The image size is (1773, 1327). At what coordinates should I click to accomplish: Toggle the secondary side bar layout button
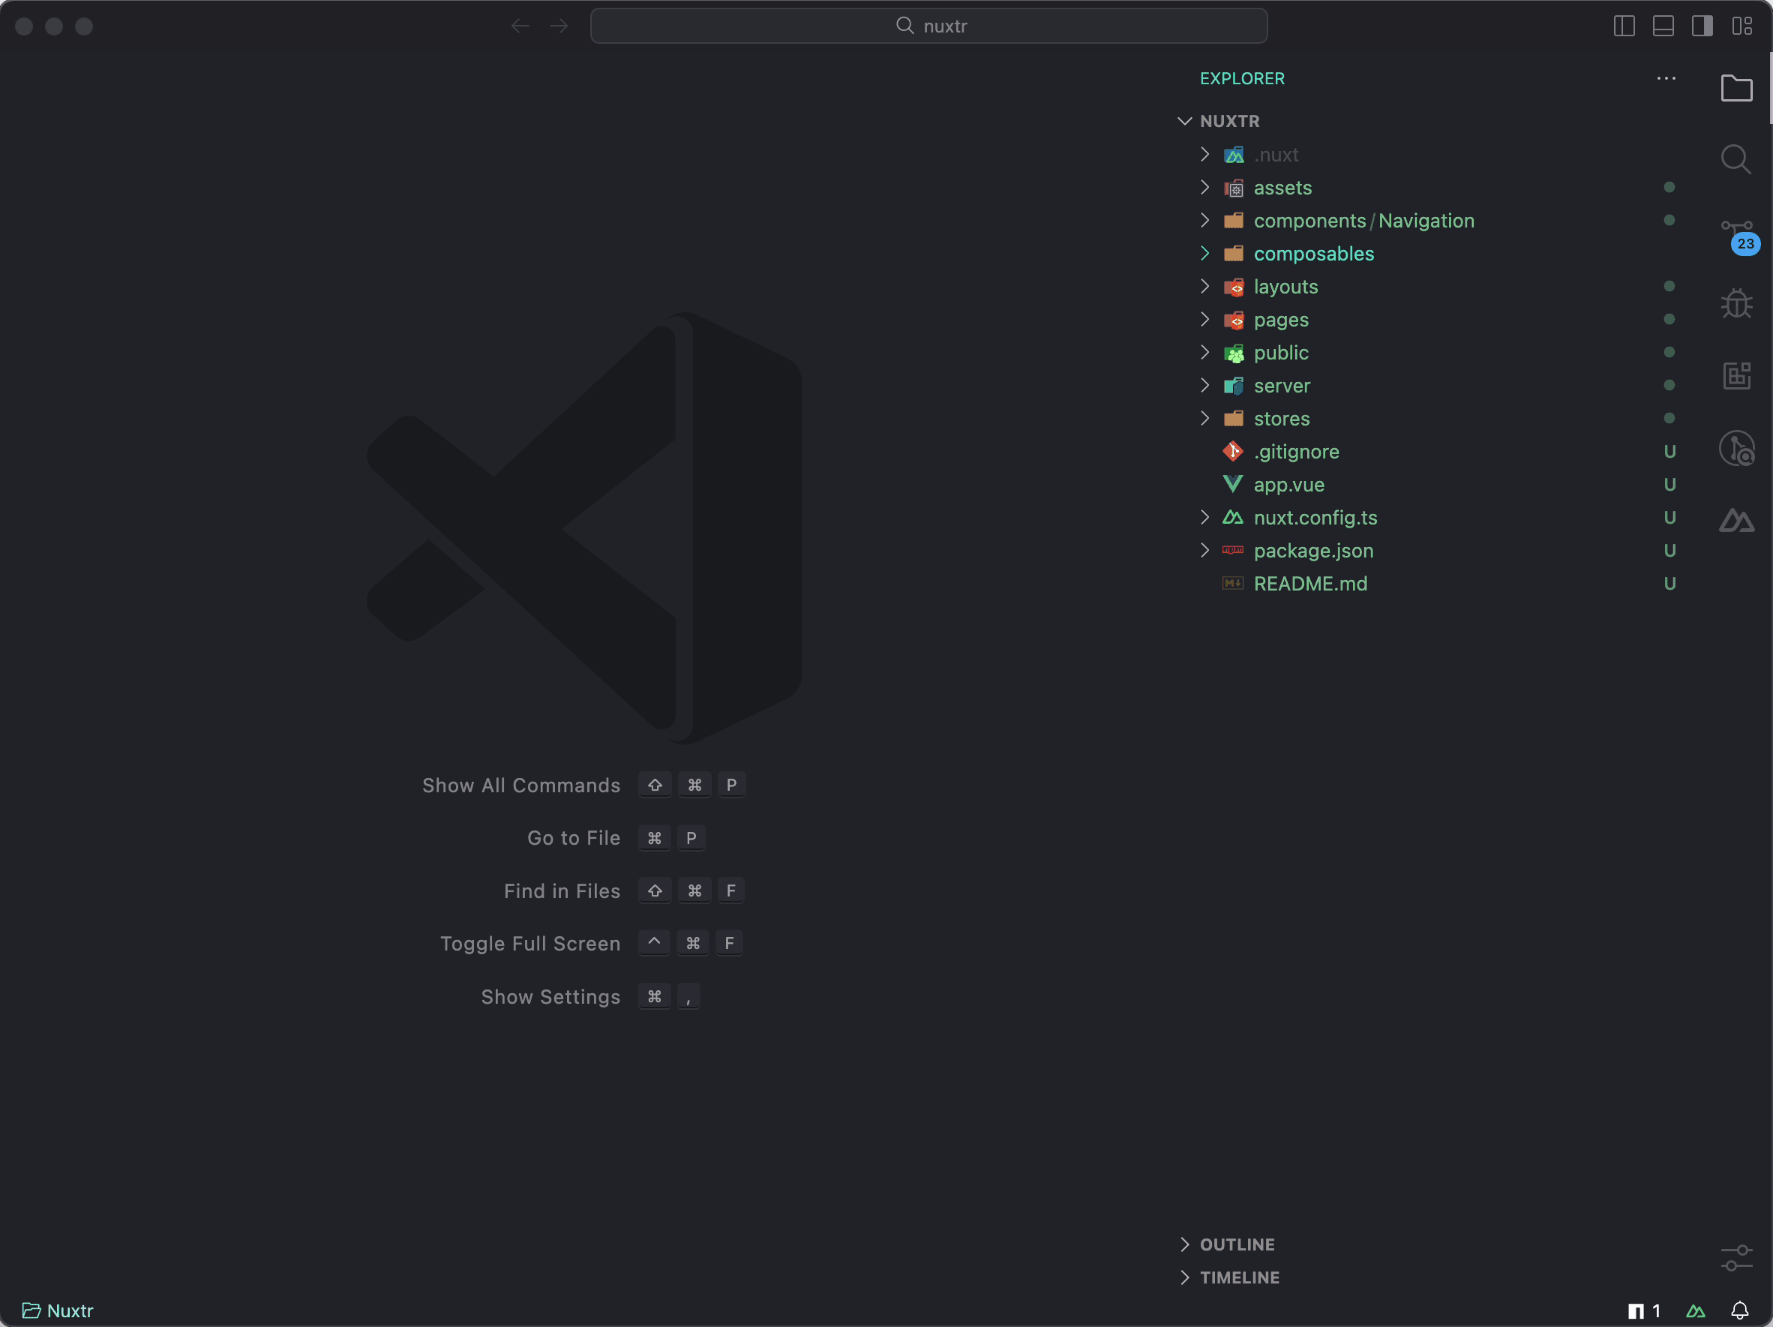click(x=1702, y=26)
